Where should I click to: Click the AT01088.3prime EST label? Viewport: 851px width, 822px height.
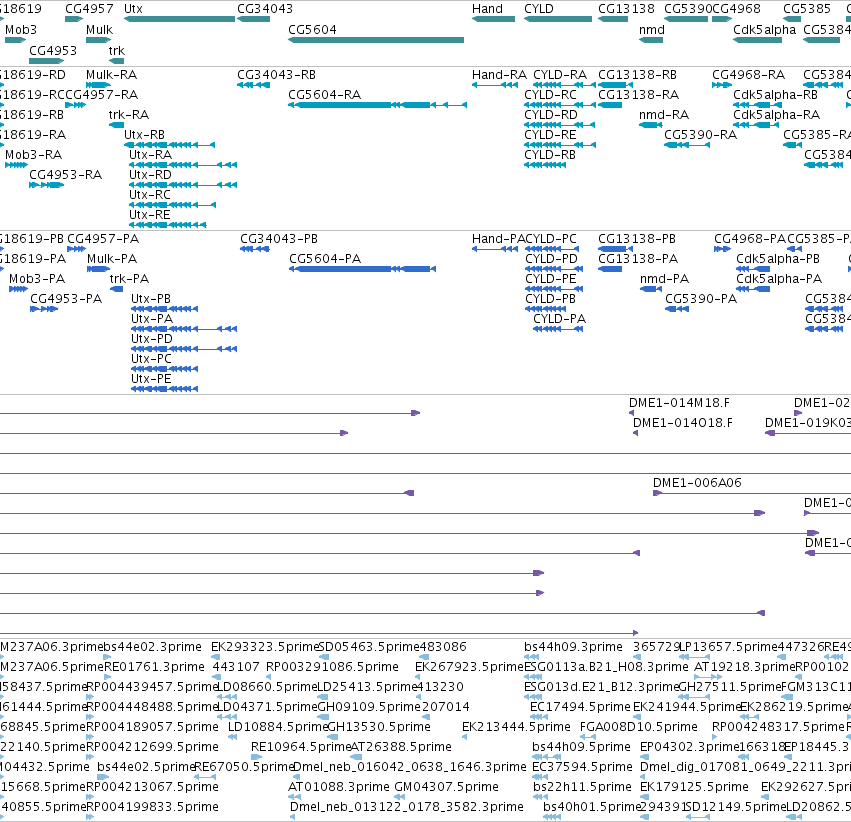[339, 787]
